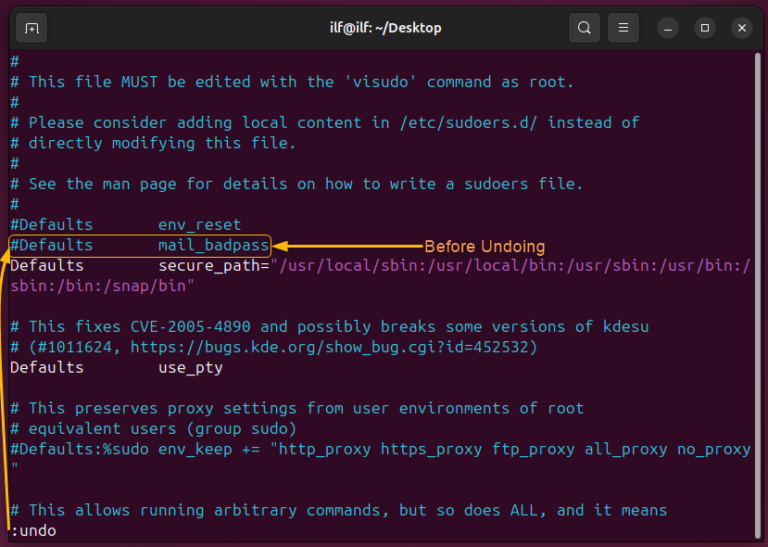Minimize the terminal window
Screen dimensions: 768x547
[667, 28]
